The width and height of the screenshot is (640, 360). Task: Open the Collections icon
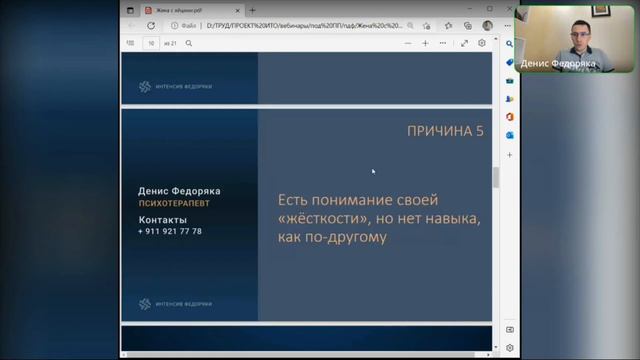468,26
